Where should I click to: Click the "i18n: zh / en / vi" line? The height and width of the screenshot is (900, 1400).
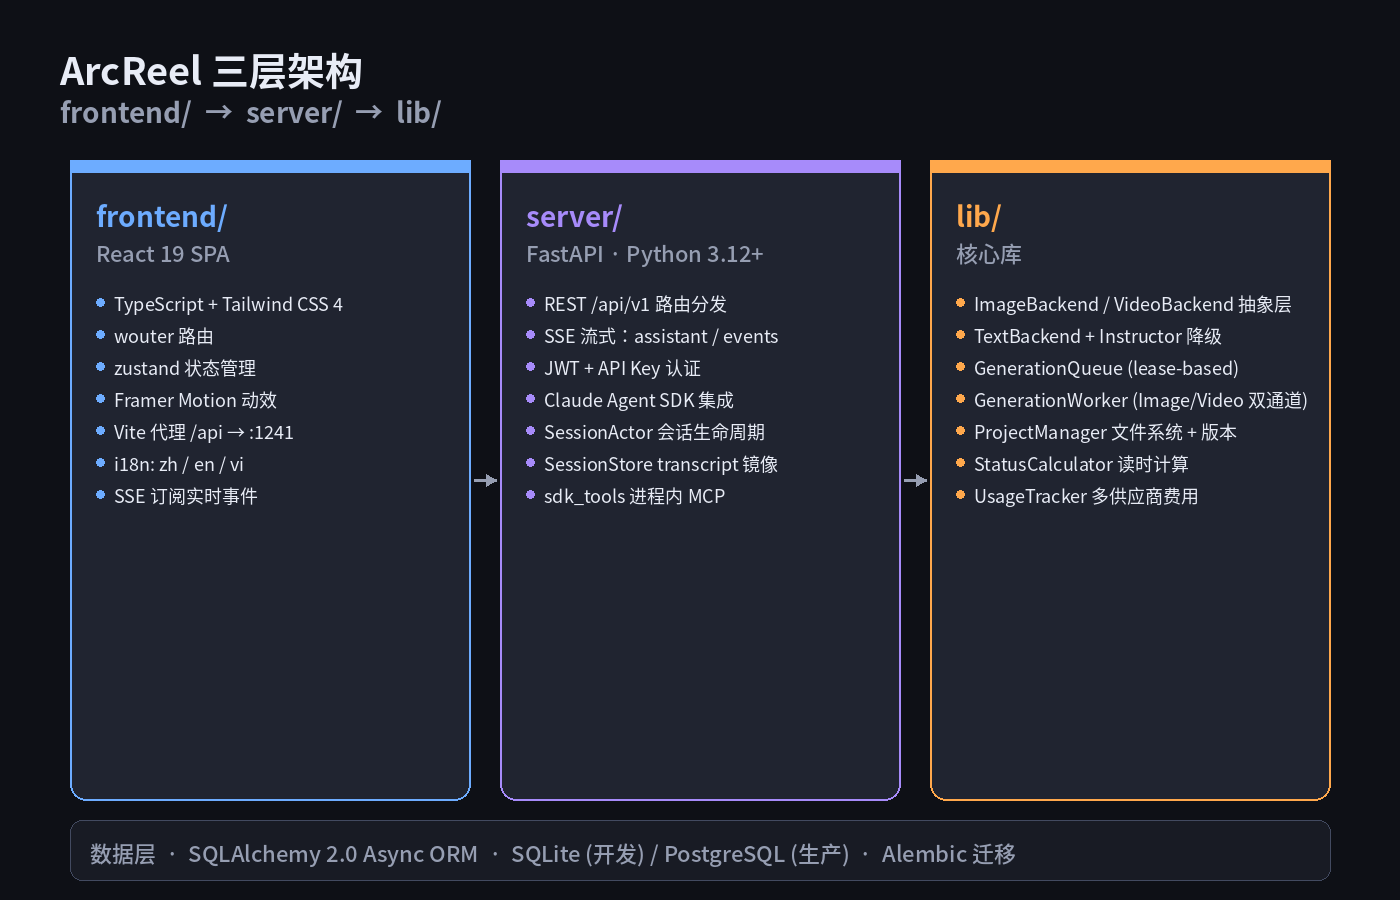[179, 464]
